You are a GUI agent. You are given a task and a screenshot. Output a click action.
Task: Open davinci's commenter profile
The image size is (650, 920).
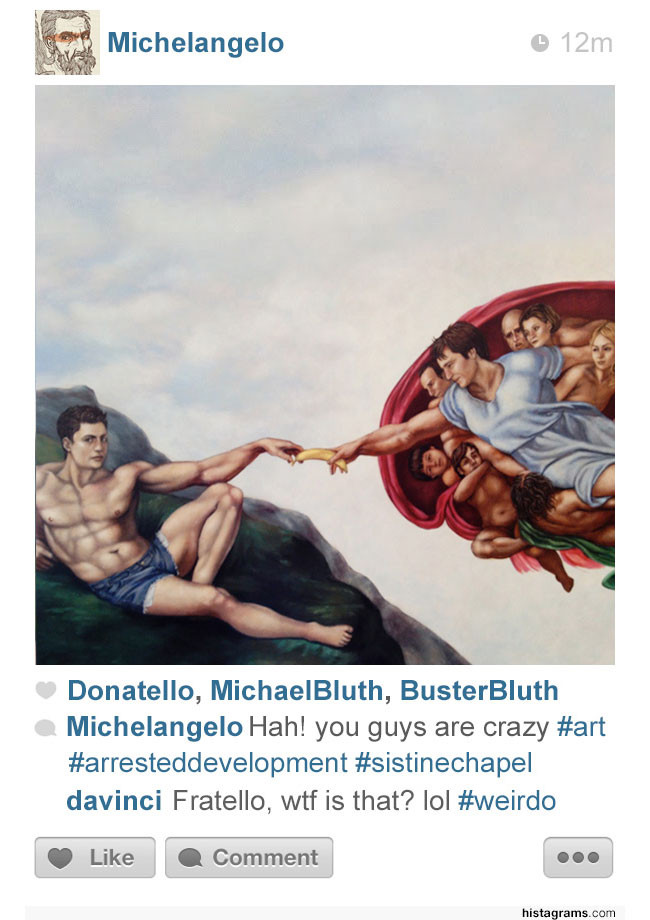tap(114, 800)
